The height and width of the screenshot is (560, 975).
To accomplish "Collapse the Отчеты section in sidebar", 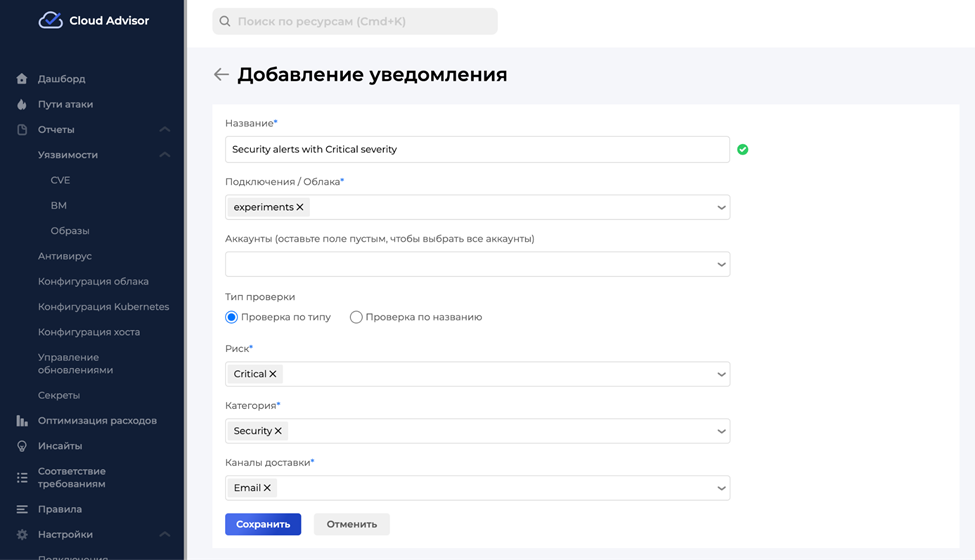I will tap(165, 130).
